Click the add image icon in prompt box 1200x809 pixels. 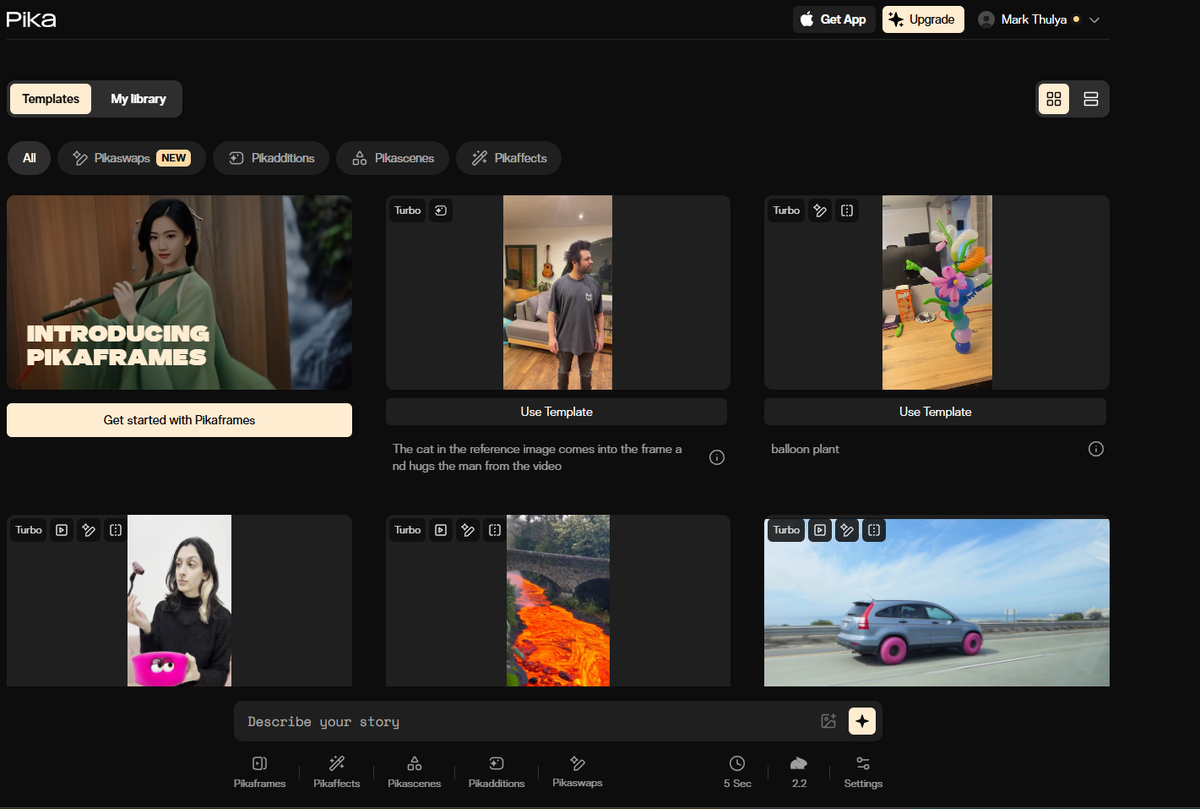[x=828, y=721]
